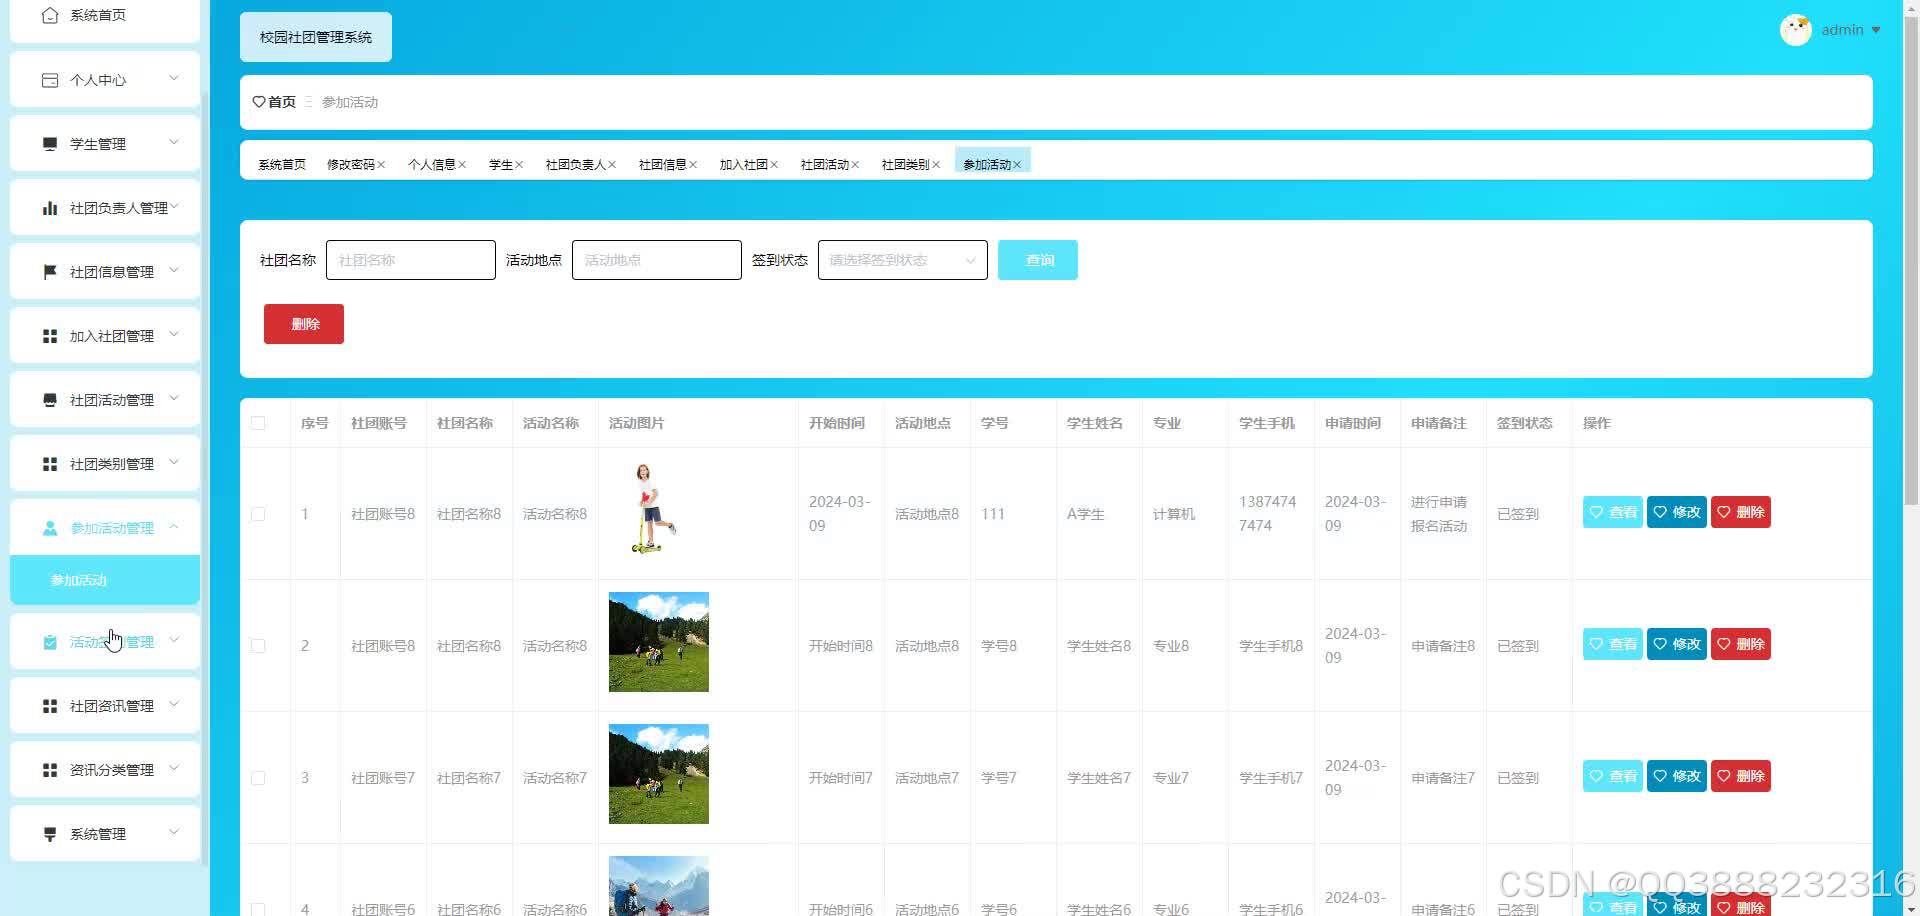Close the 社团类别 tab with its x
Image resolution: width=1920 pixels, height=916 pixels.
936,165
